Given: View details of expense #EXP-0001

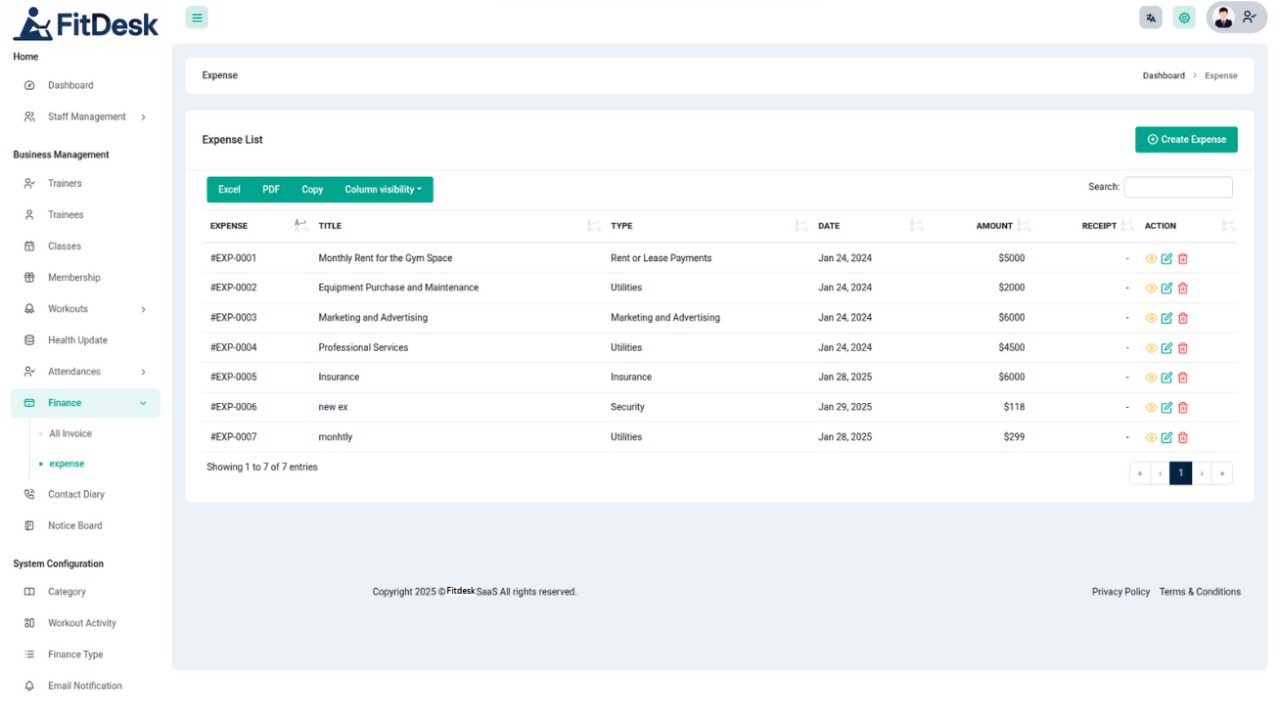Looking at the screenshot, I should 1151,259.
